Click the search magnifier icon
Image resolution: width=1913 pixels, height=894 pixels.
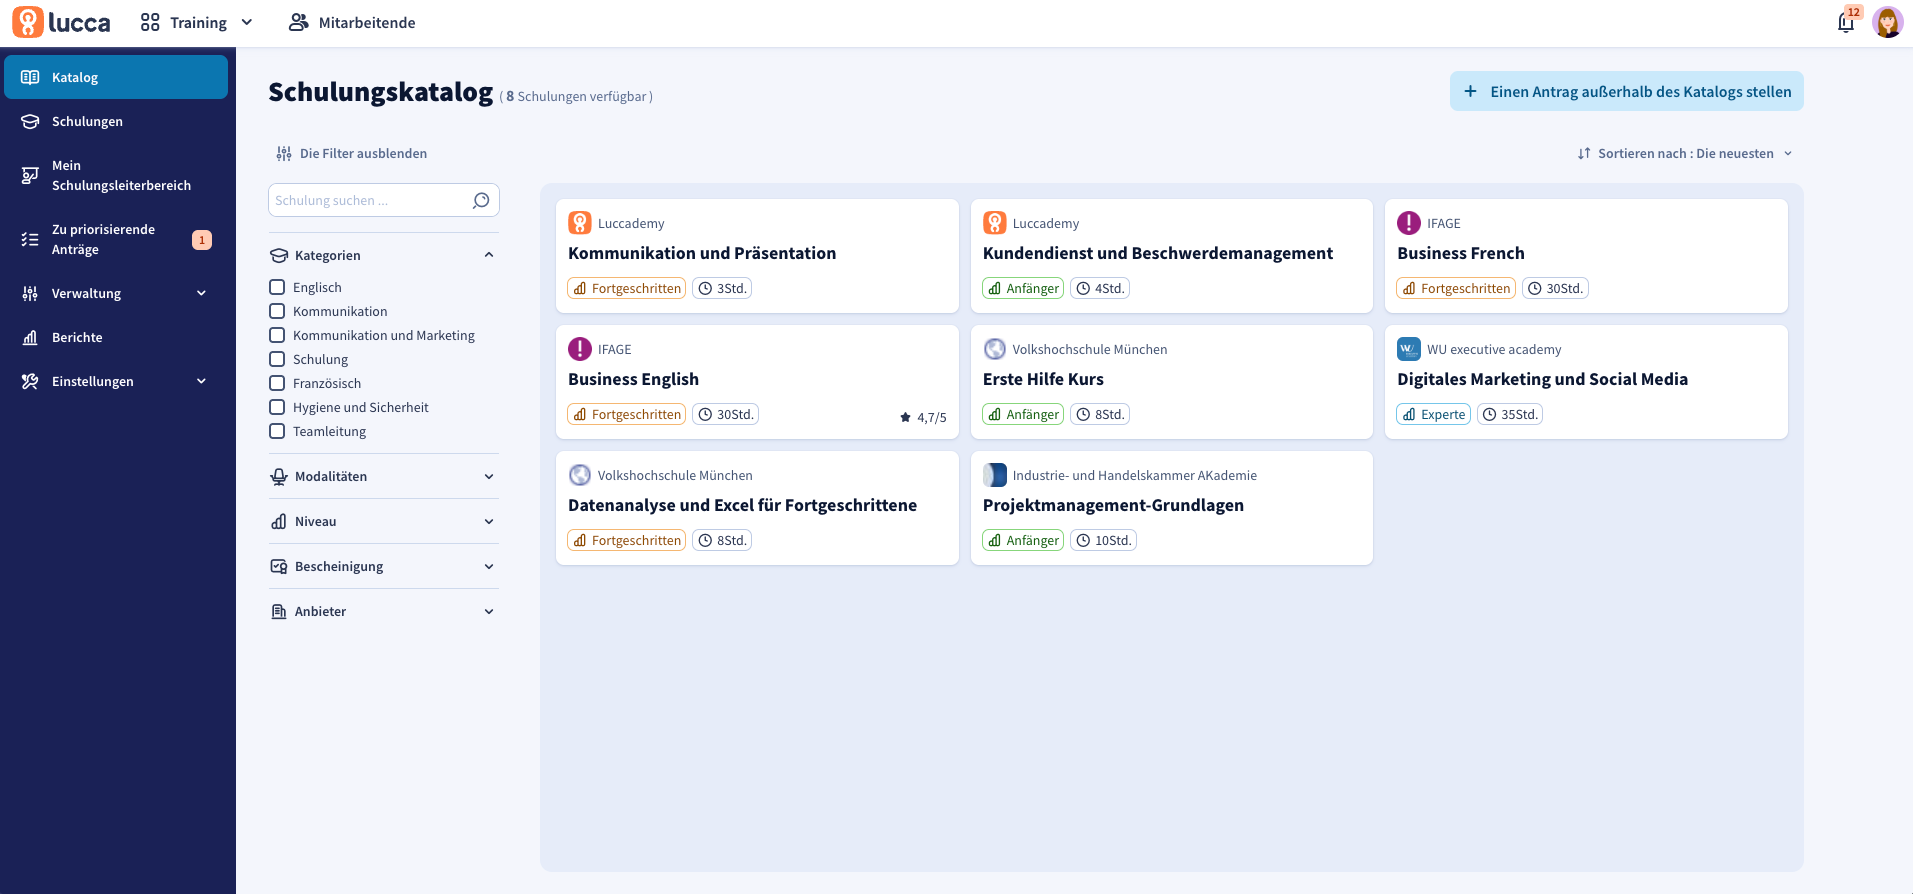tap(481, 200)
